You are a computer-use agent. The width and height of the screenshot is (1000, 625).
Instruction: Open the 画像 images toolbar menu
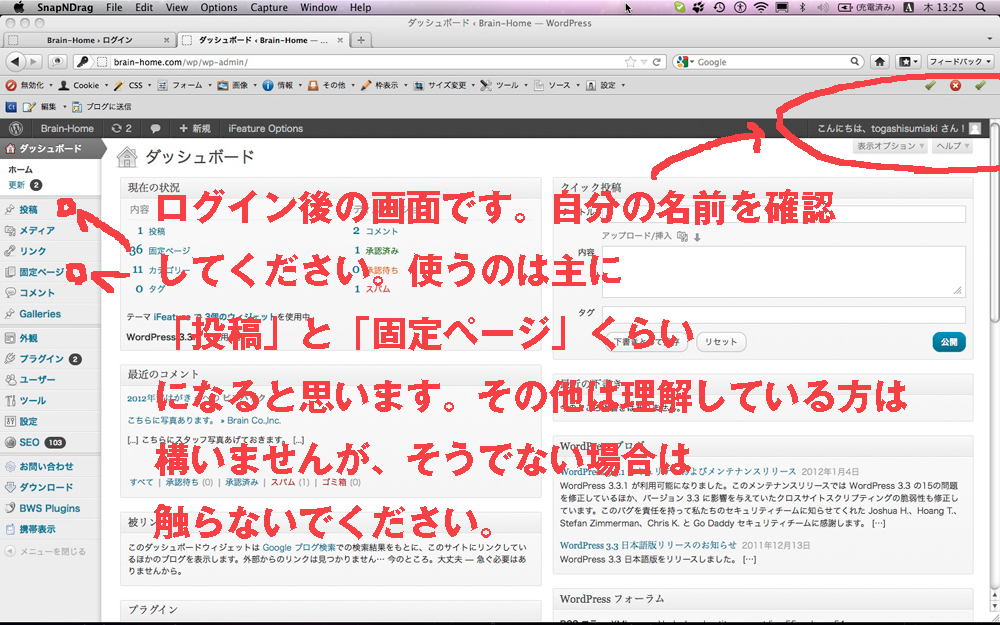[x=237, y=85]
